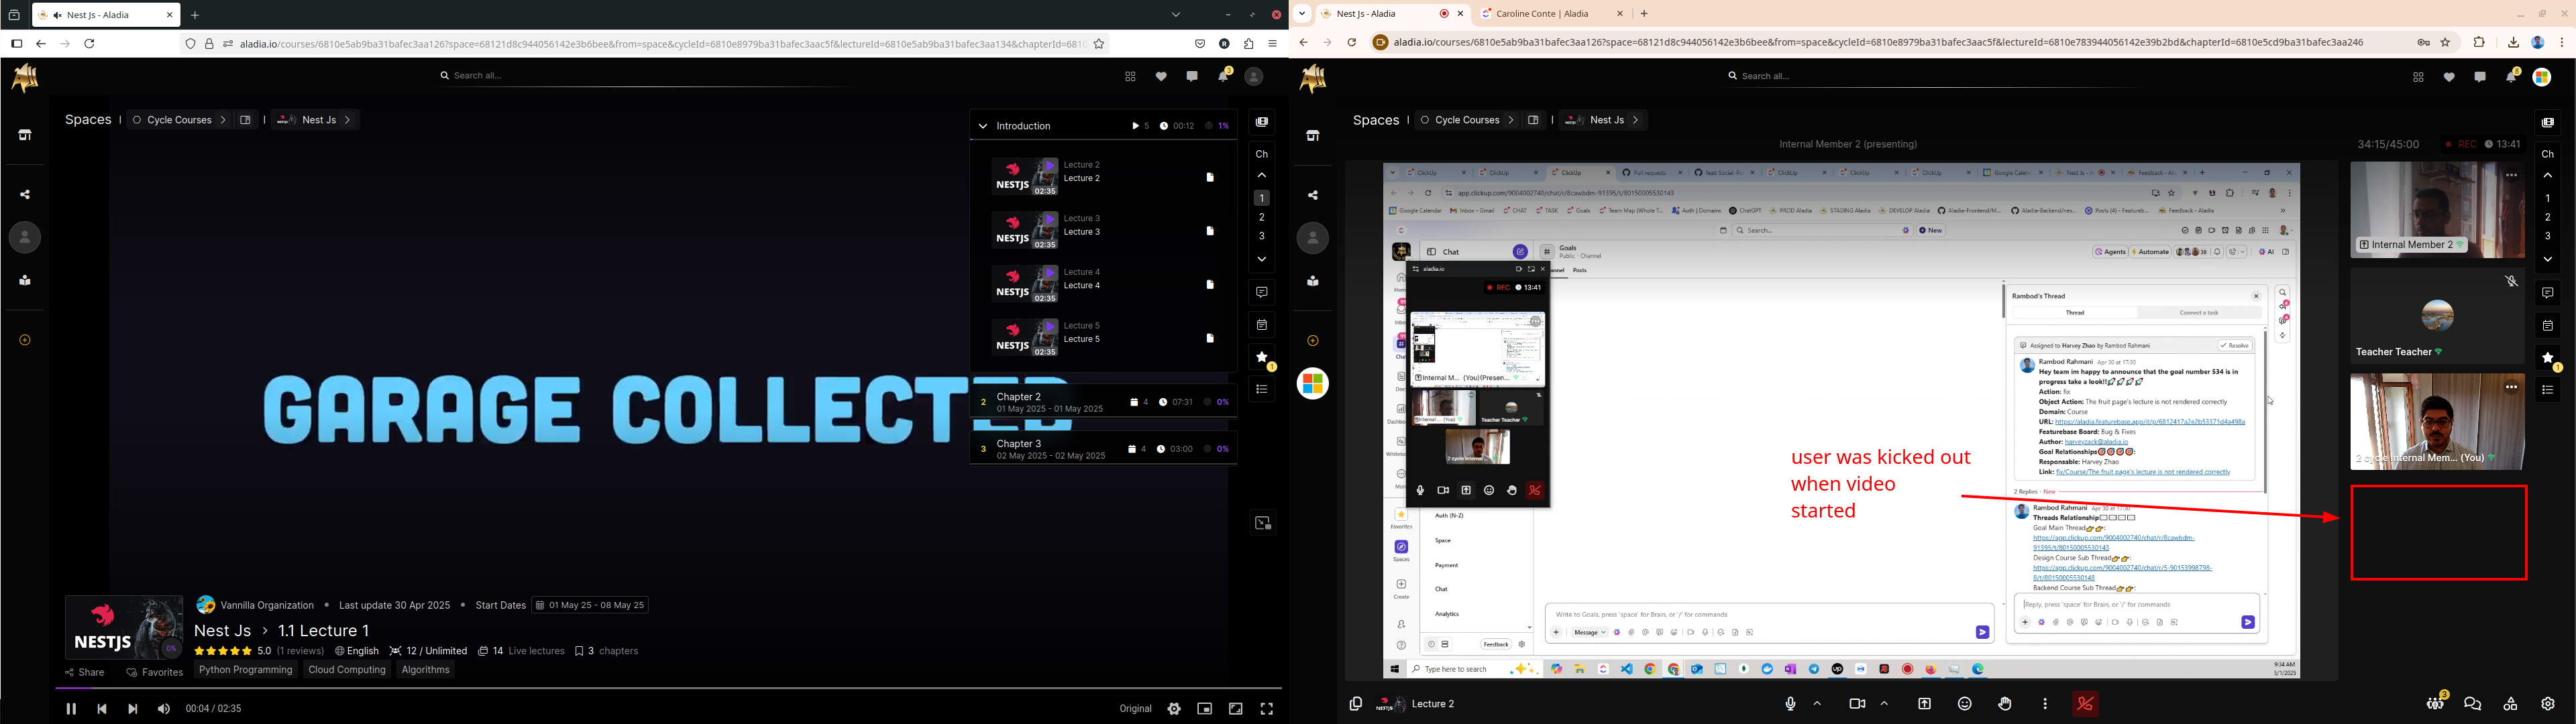Mute the video player volume
Image resolution: width=2576 pixels, height=724 pixels.
[164, 709]
